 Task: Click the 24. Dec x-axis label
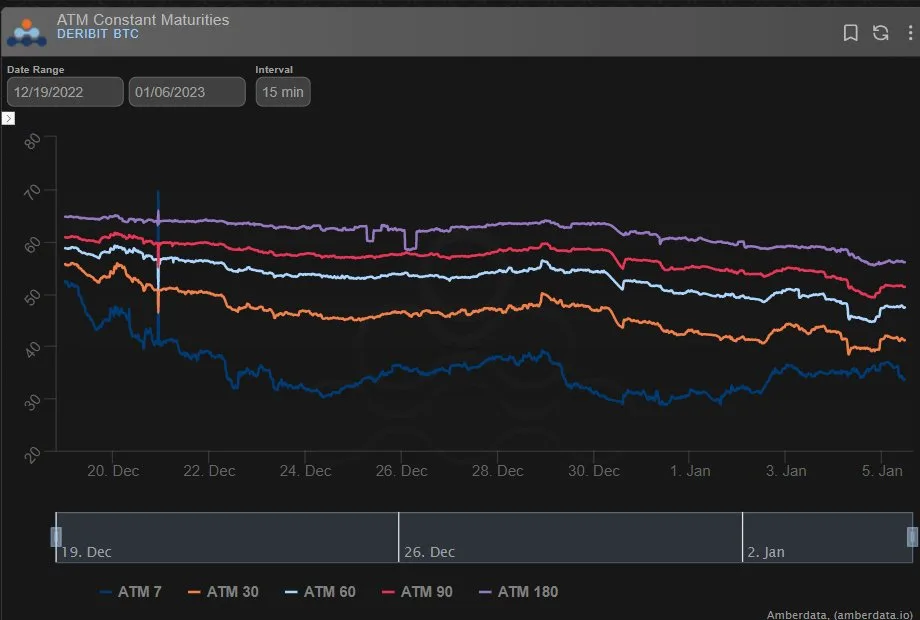point(306,470)
